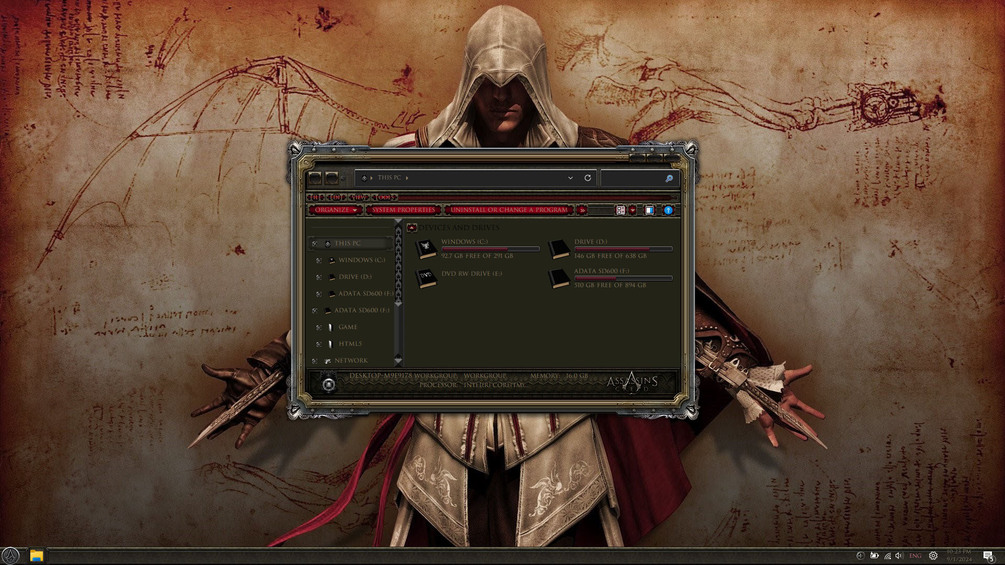Click the Windows (C:) capacity bar
Image resolution: width=1005 pixels, height=565 pixels.
(x=490, y=249)
